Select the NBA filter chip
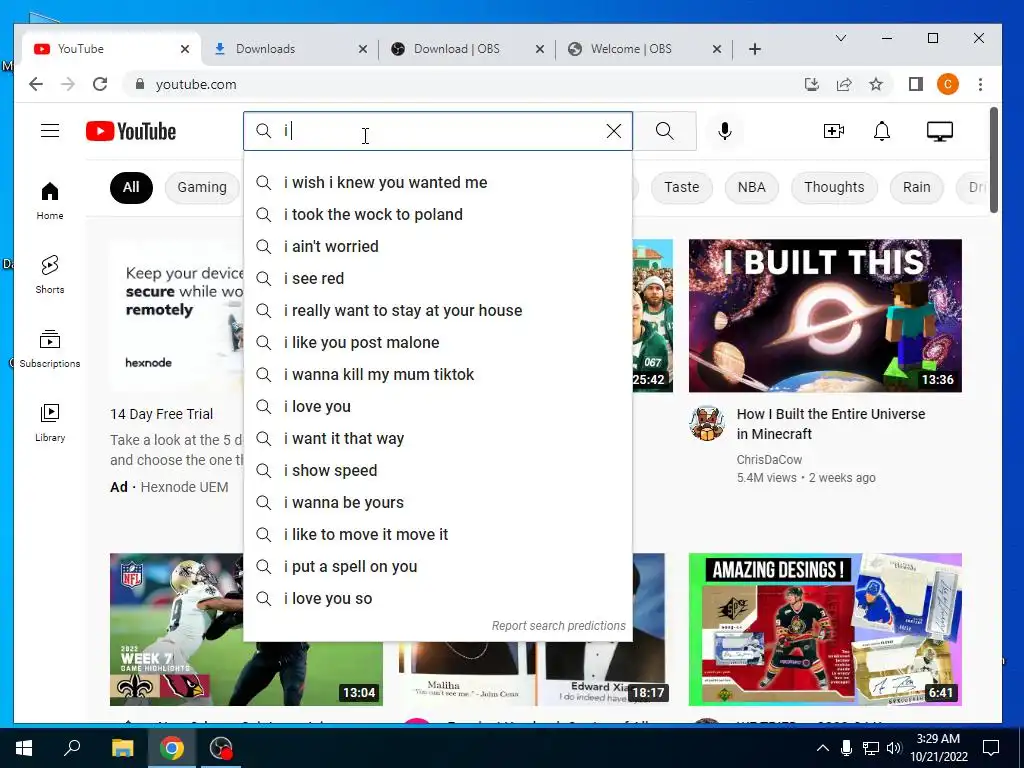 (x=752, y=187)
